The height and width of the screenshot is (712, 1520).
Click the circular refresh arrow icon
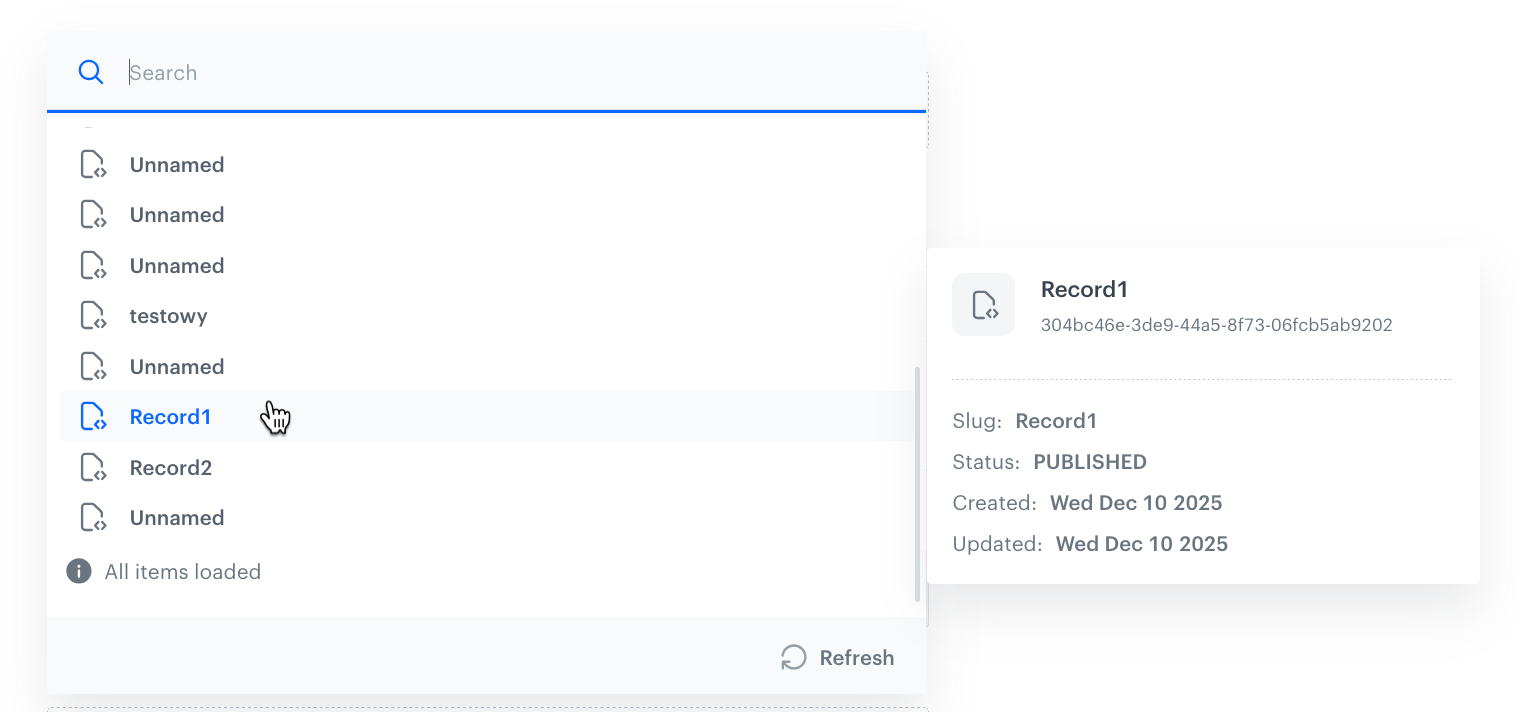793,657
